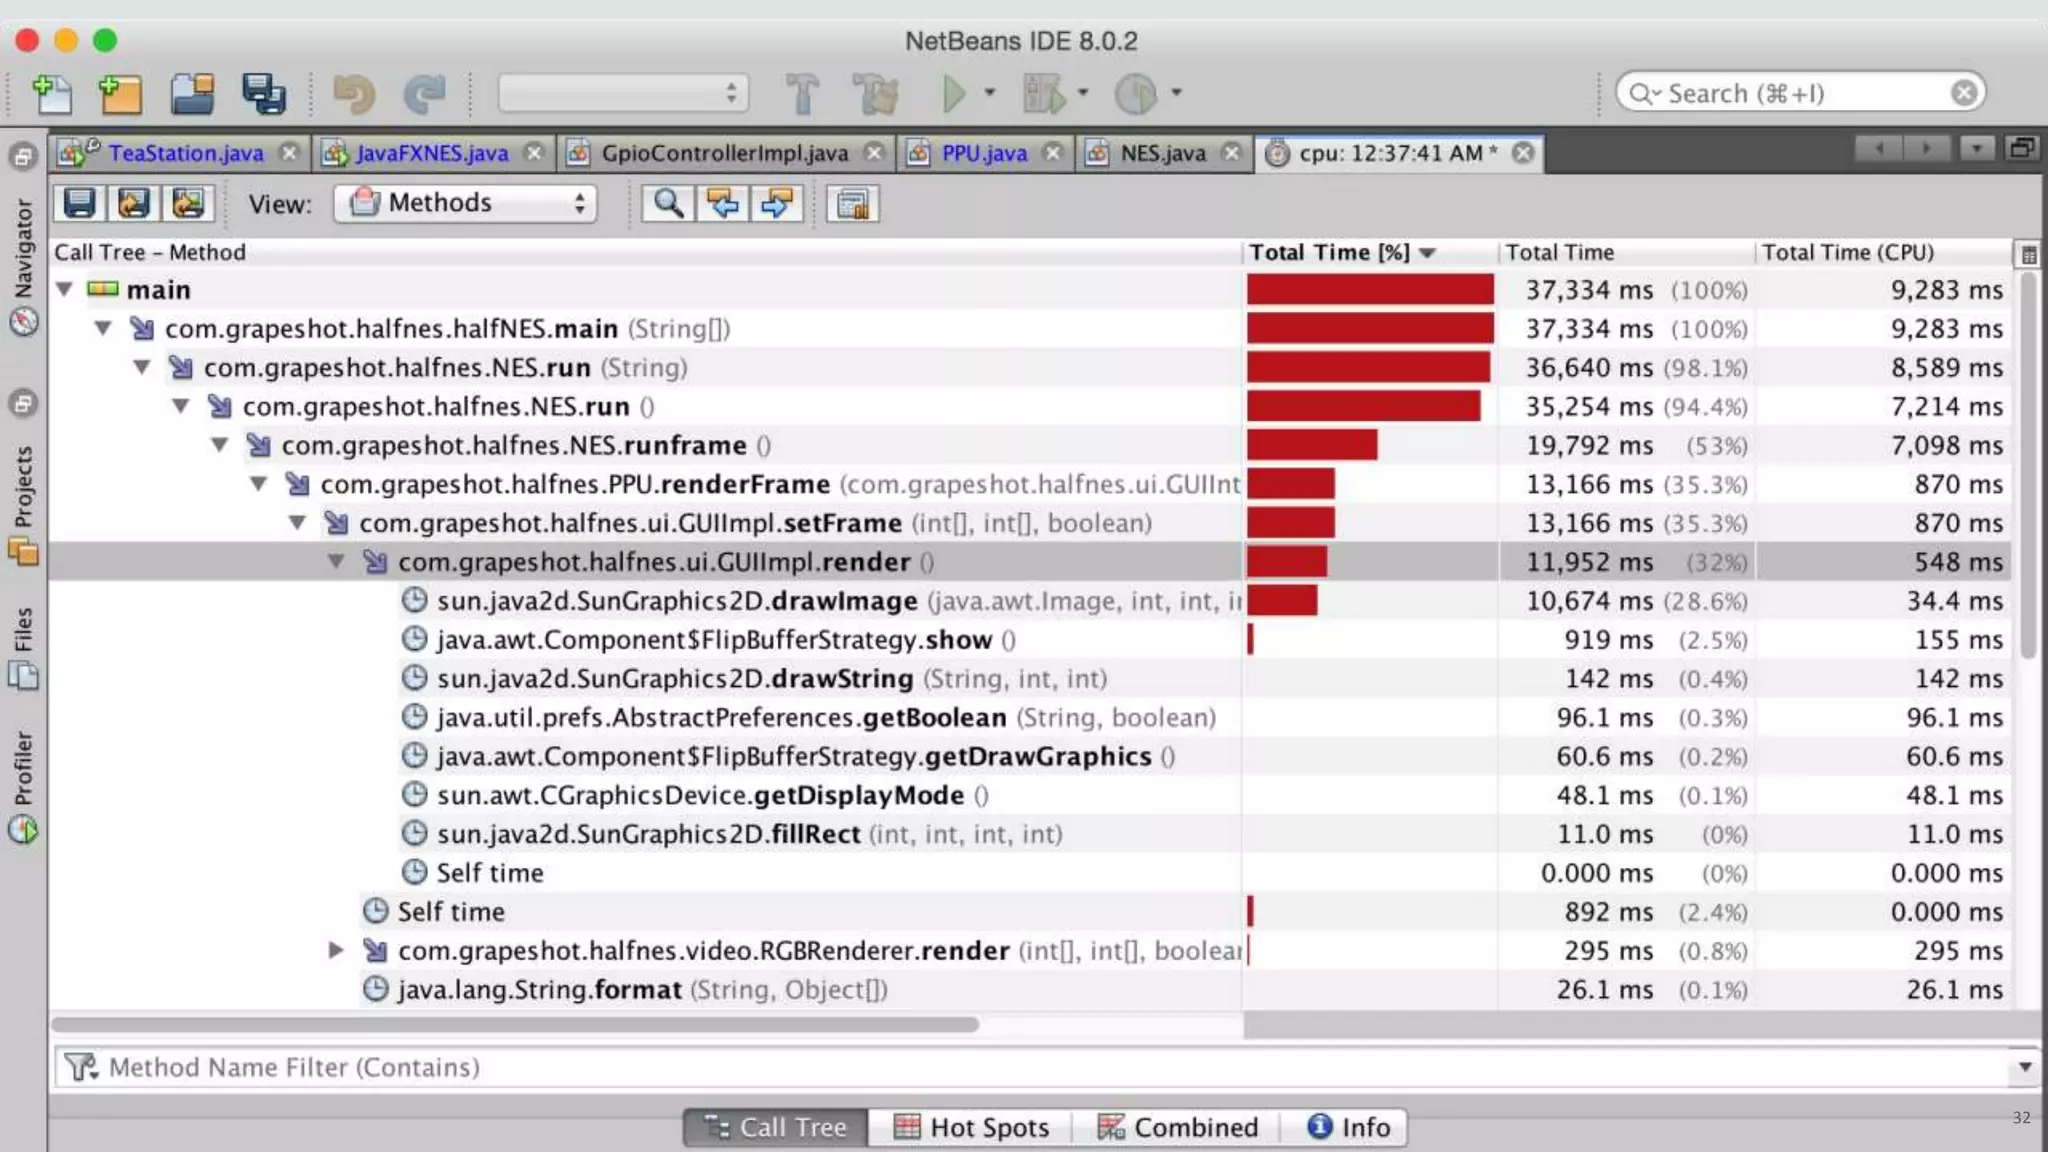Click the New Project toolbar icon

click(x=120, y=94)
